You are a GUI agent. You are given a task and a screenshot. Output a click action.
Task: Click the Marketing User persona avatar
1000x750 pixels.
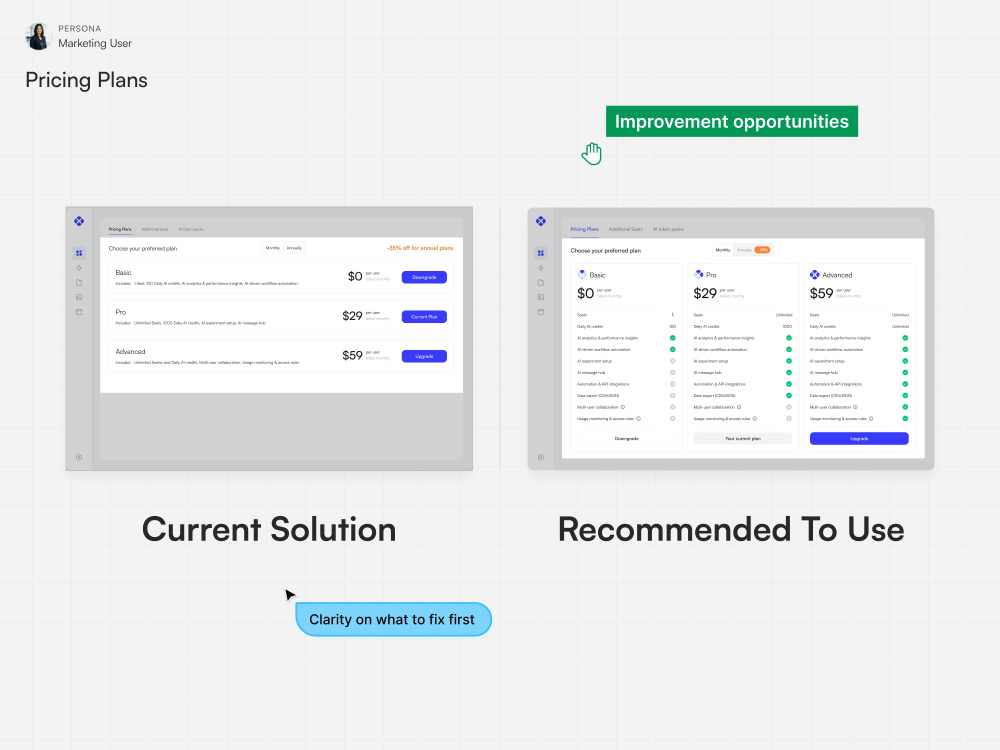[x=38, y=36]
